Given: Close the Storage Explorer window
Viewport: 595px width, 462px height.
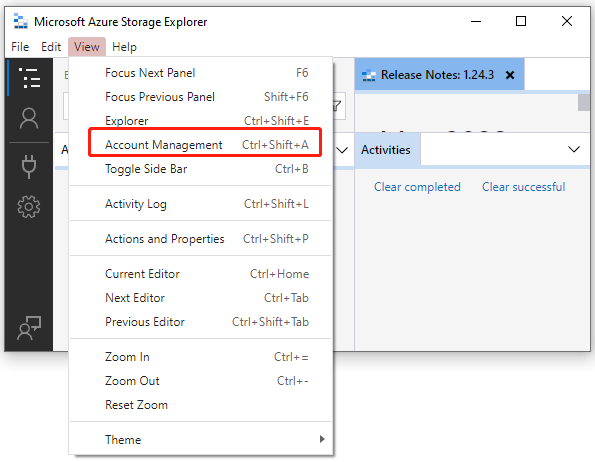Looking at the screenshot, I should [x=567, y=21].
